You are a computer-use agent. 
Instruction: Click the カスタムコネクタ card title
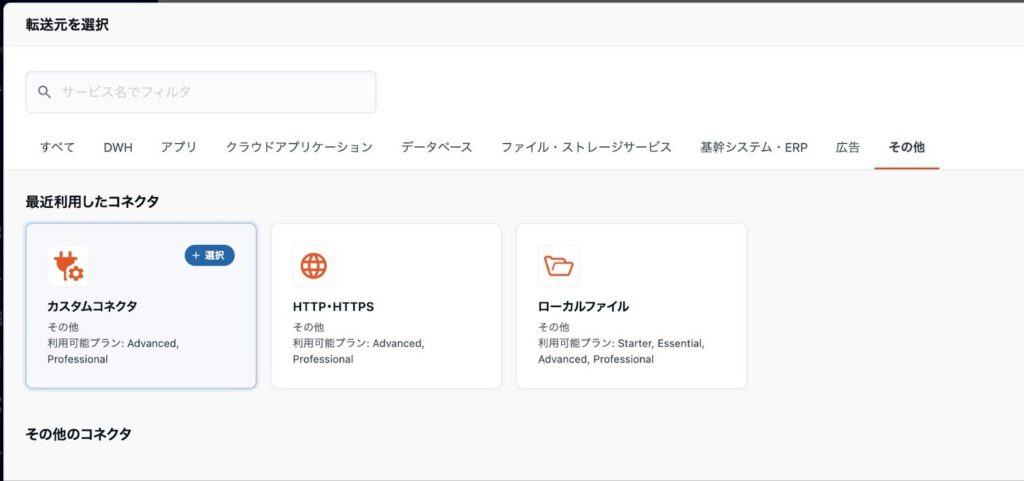(x=92, y=306)
